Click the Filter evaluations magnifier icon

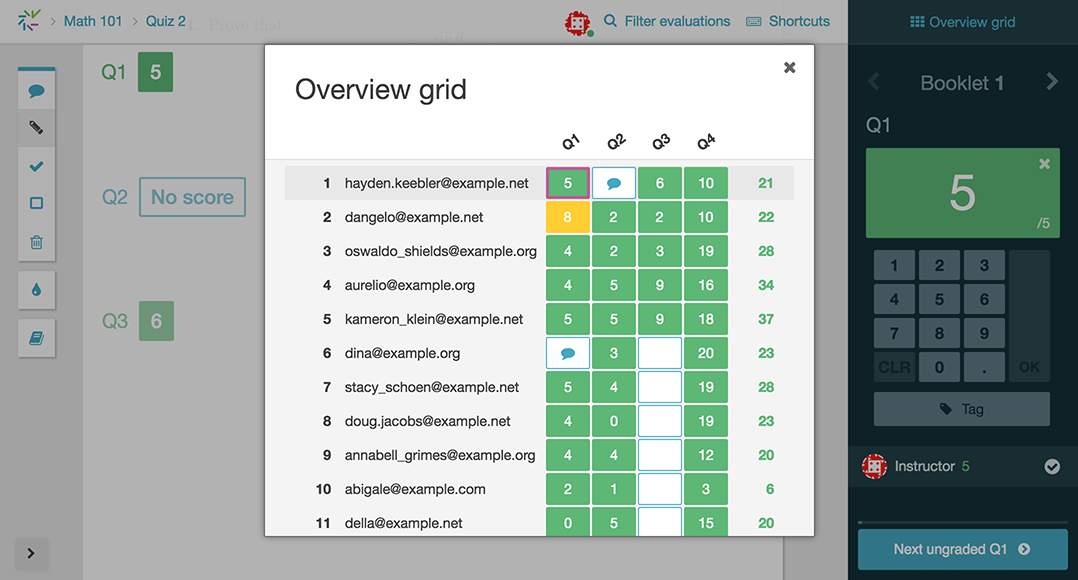(x=610, y=21)
